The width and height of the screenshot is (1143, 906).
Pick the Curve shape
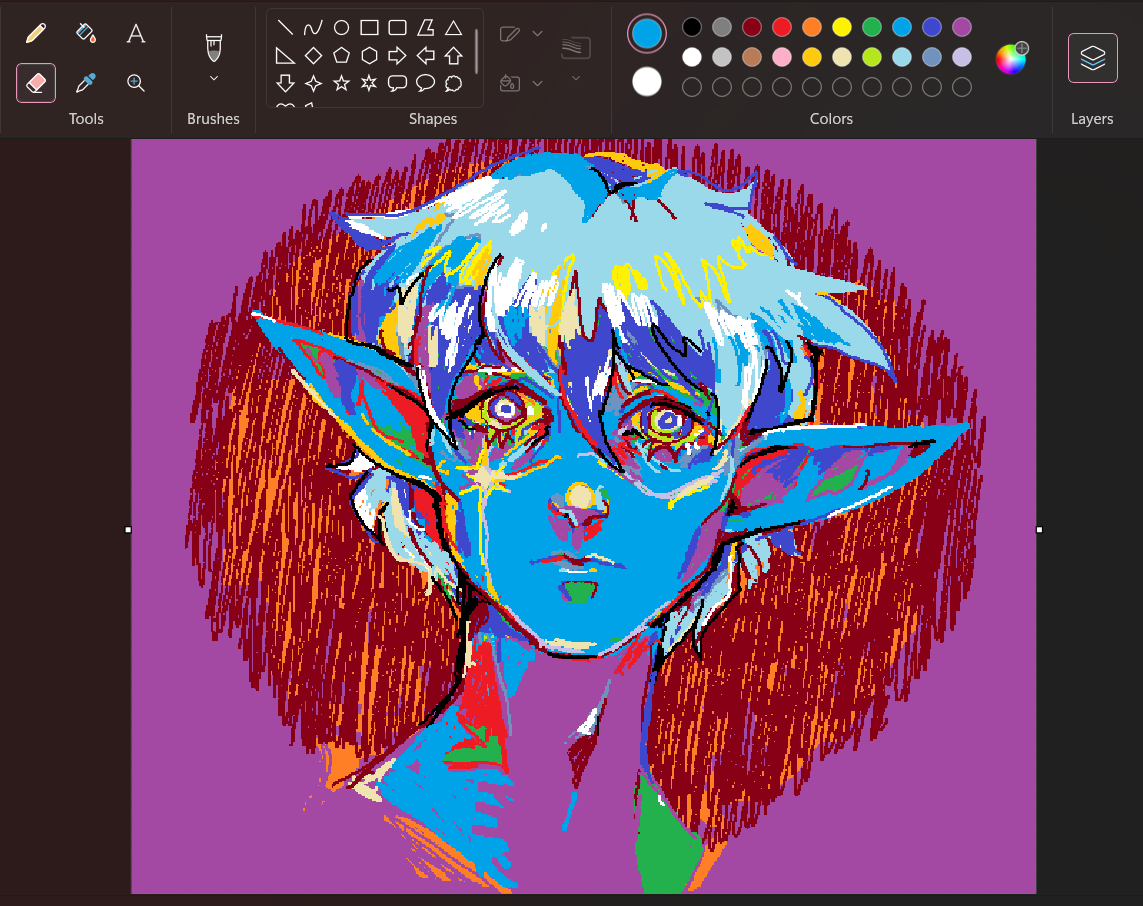tap(313, 28)
